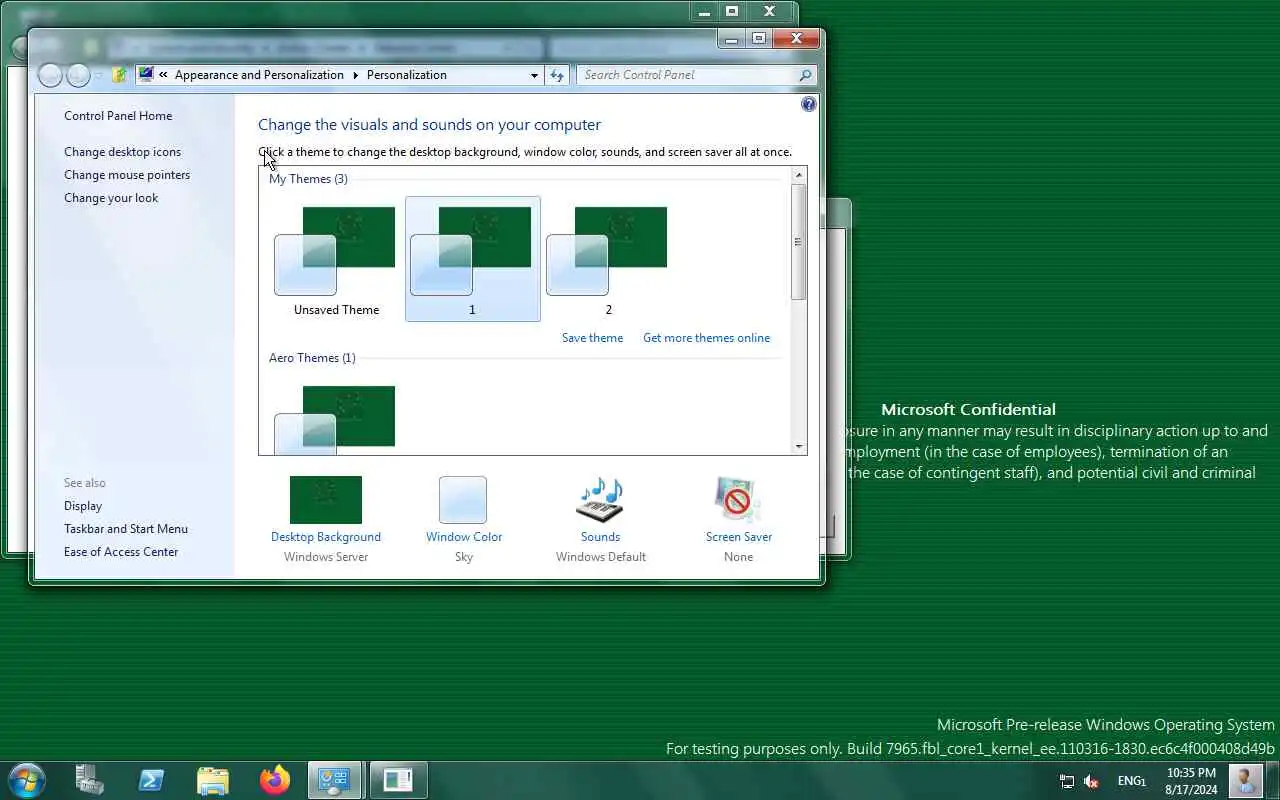Click the Refresh button beside address bar
Viewport: 1280px width, 800px height.
coord(557,75)
